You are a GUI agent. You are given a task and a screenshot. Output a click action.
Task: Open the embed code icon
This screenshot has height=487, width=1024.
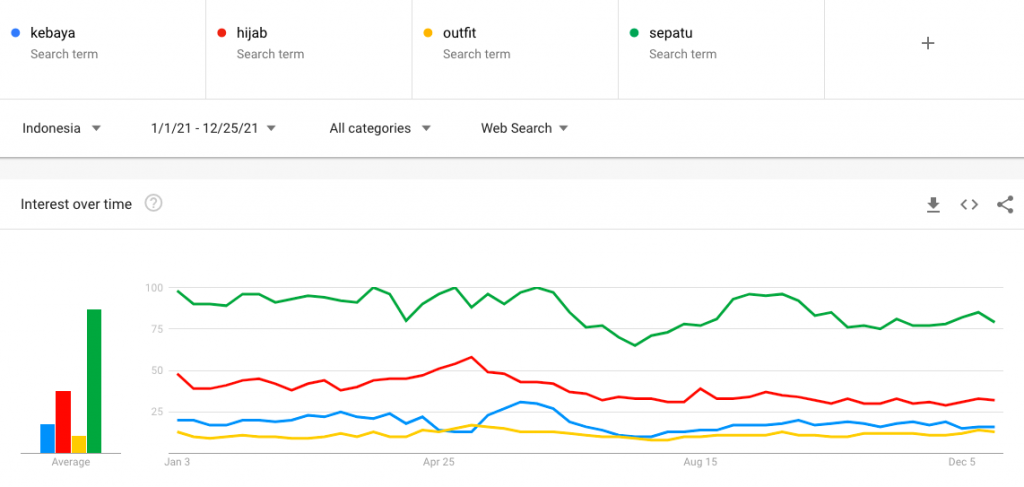pyautogui.click(x=969, y=205)
